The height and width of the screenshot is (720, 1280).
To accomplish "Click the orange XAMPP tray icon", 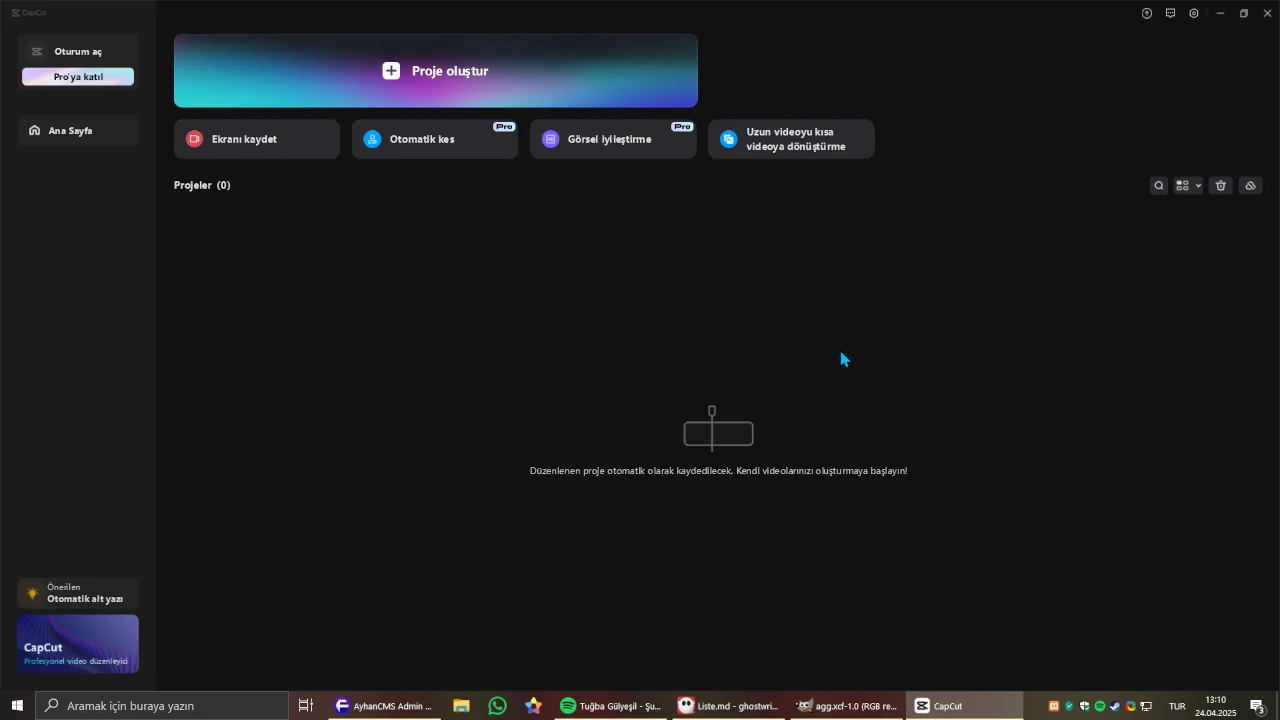I will click(1053, 706).
